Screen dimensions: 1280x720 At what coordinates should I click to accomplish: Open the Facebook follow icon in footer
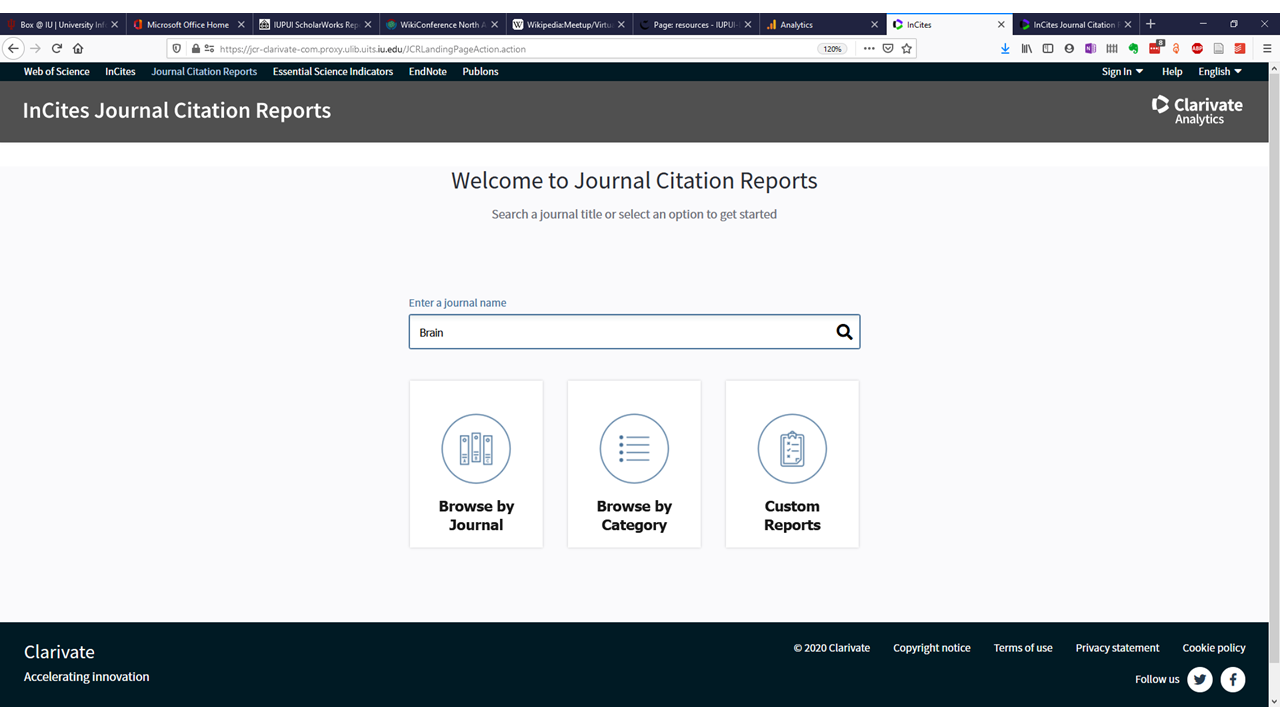pos(1233,679)
